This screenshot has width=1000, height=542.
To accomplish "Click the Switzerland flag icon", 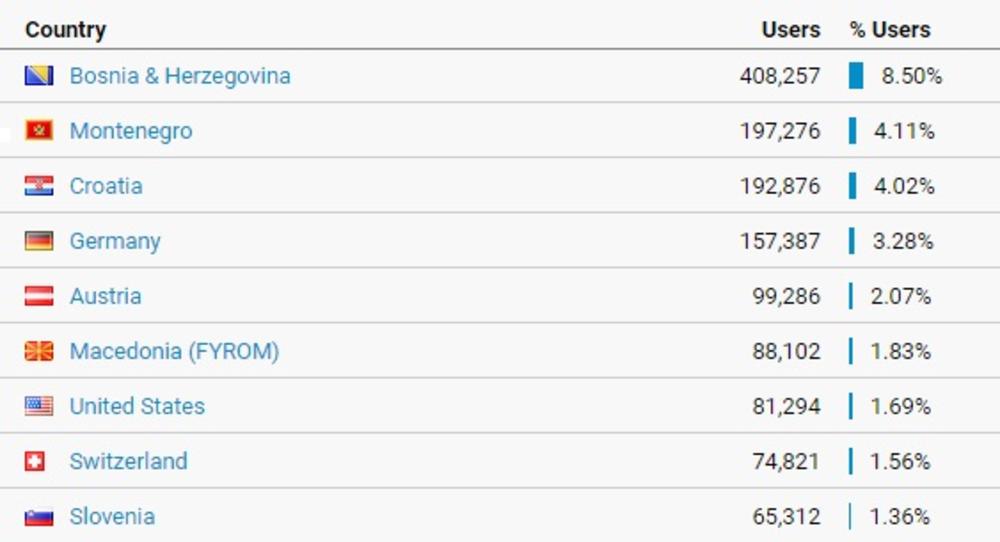I will pos(36,461).
